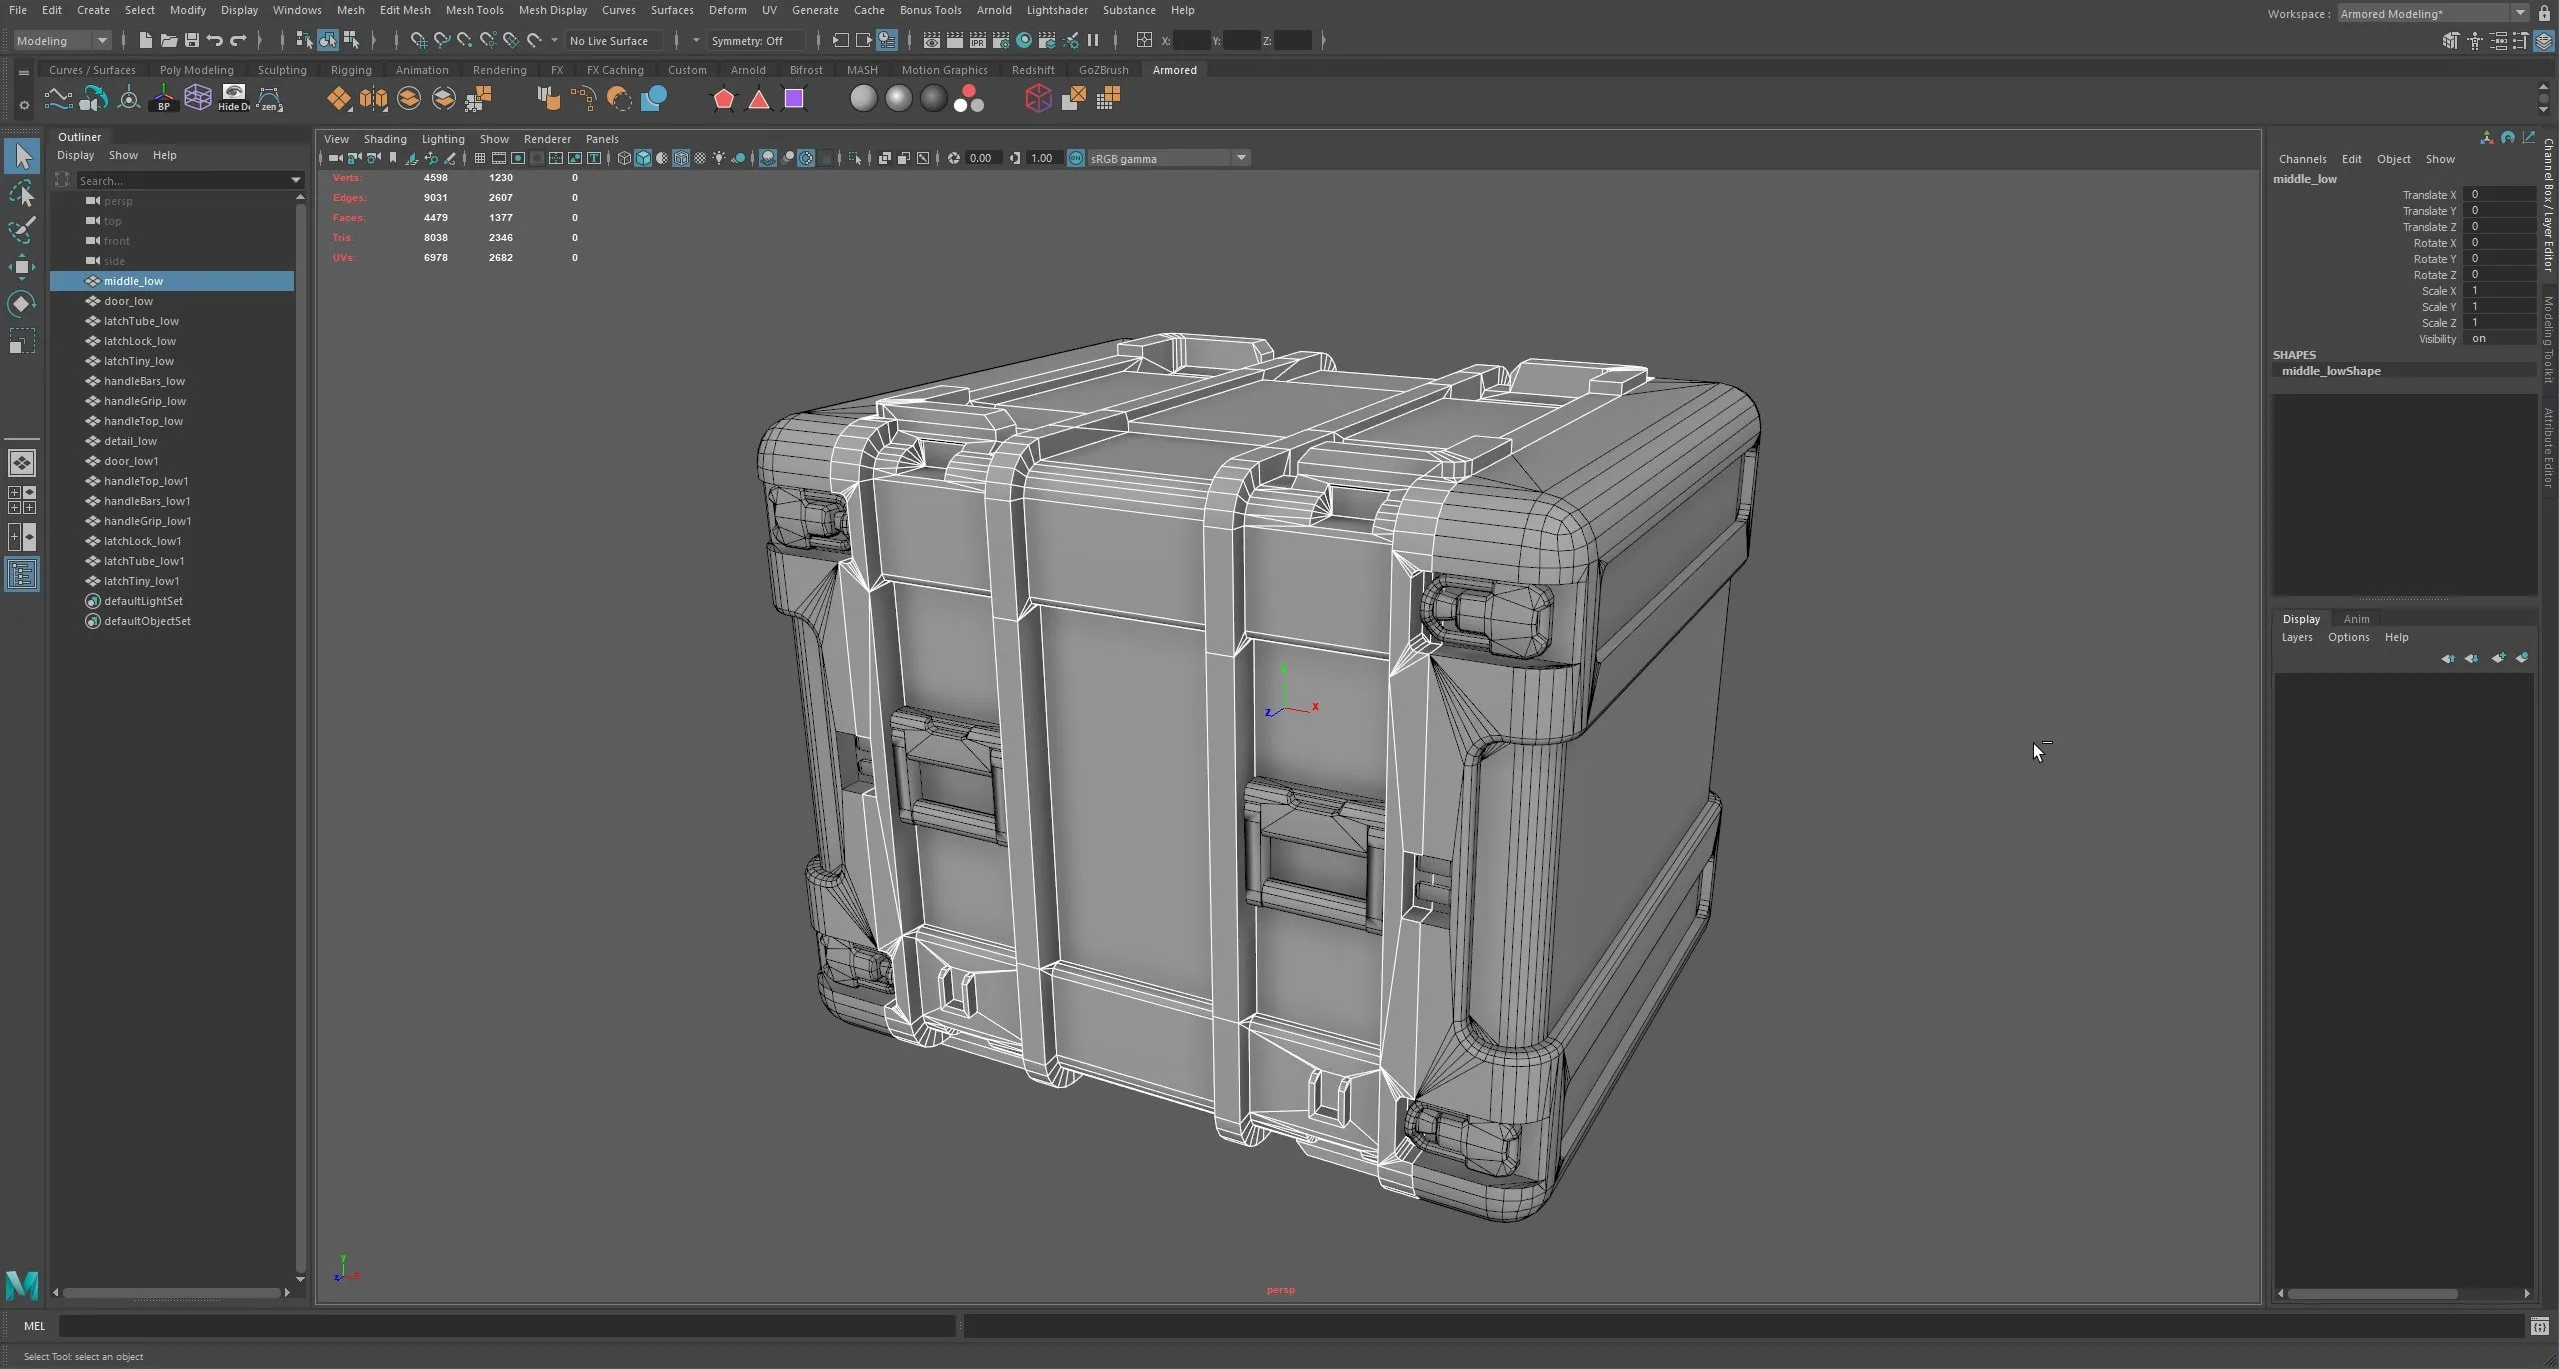The image size is (2559, 1369).
Task: Click the Save Scene disk icon
Action: tap(192, 40)
